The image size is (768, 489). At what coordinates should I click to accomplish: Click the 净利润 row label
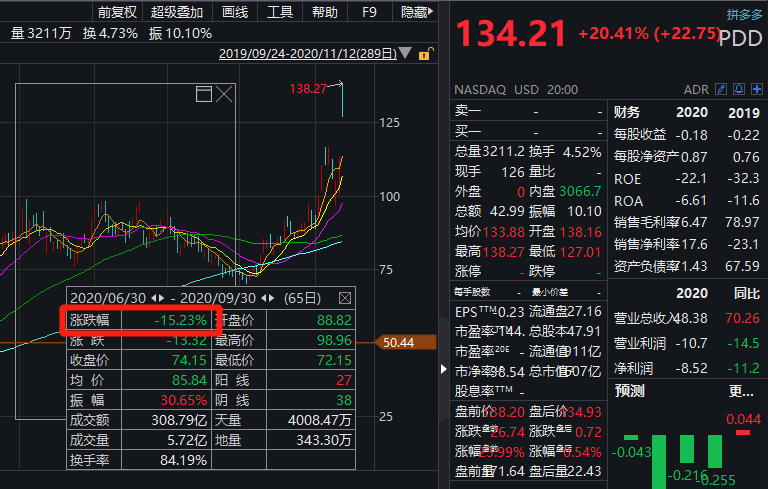633,368
